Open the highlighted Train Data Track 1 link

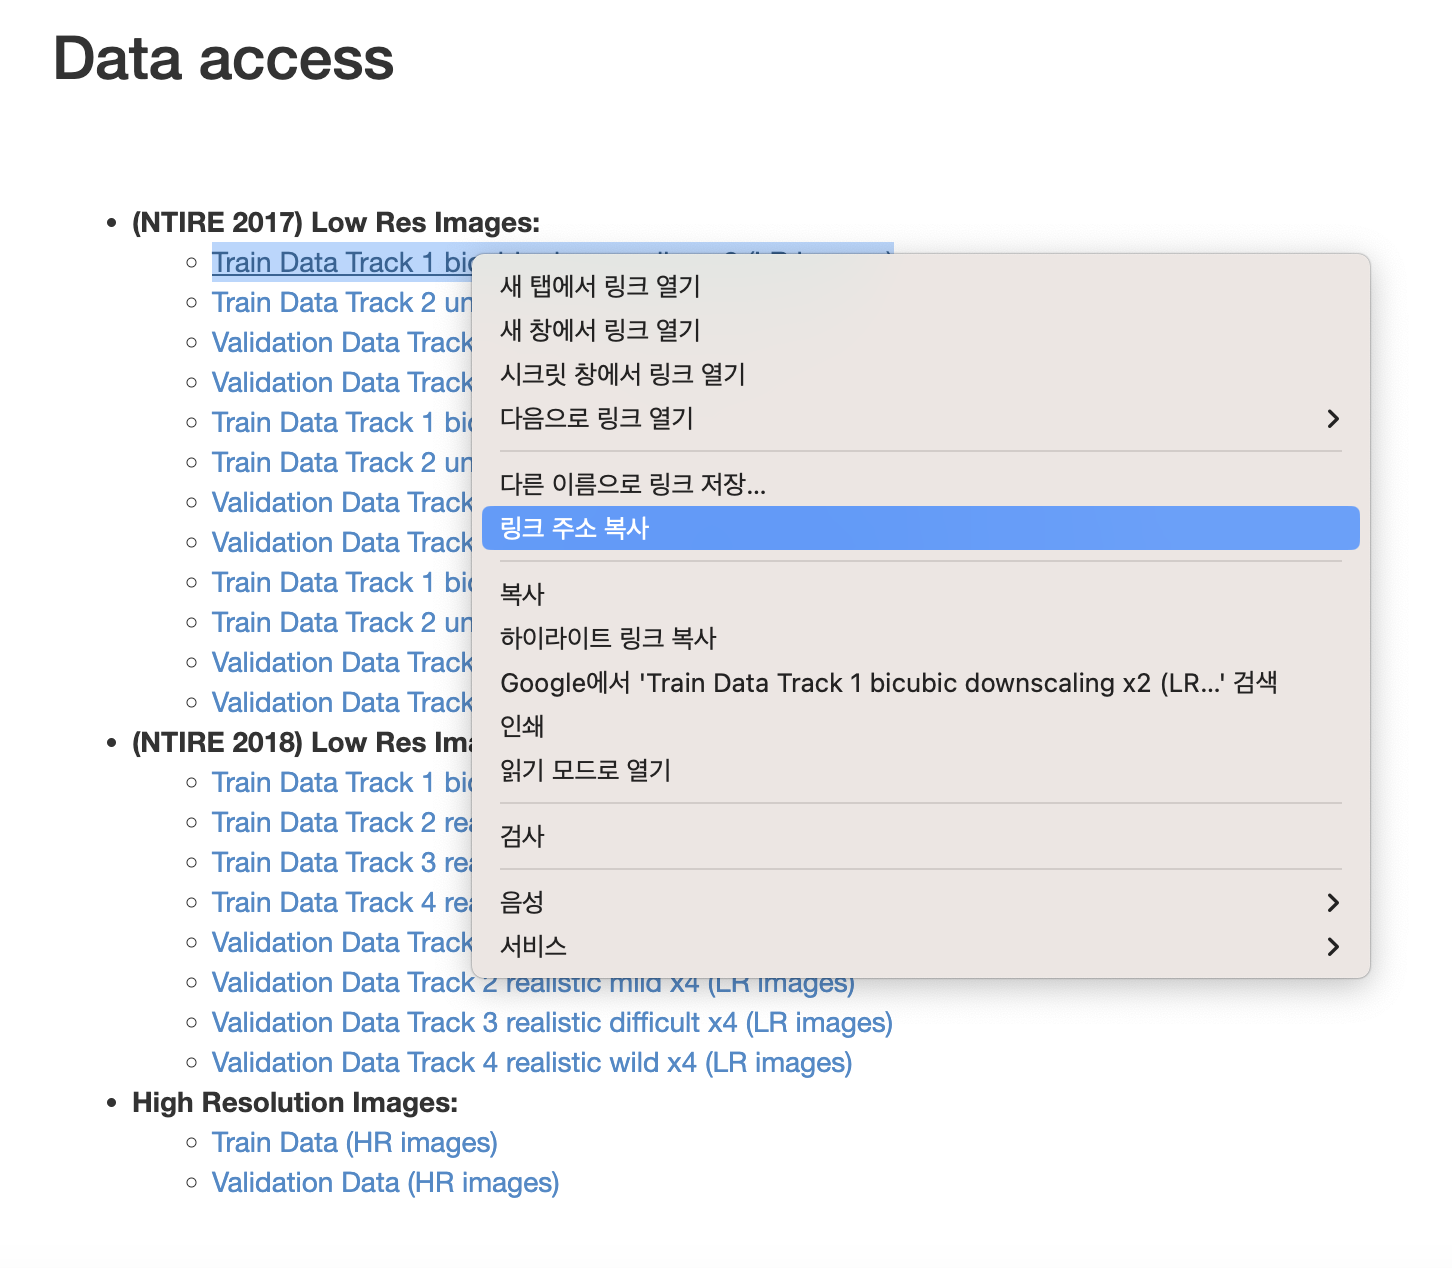tap(341, 262)
